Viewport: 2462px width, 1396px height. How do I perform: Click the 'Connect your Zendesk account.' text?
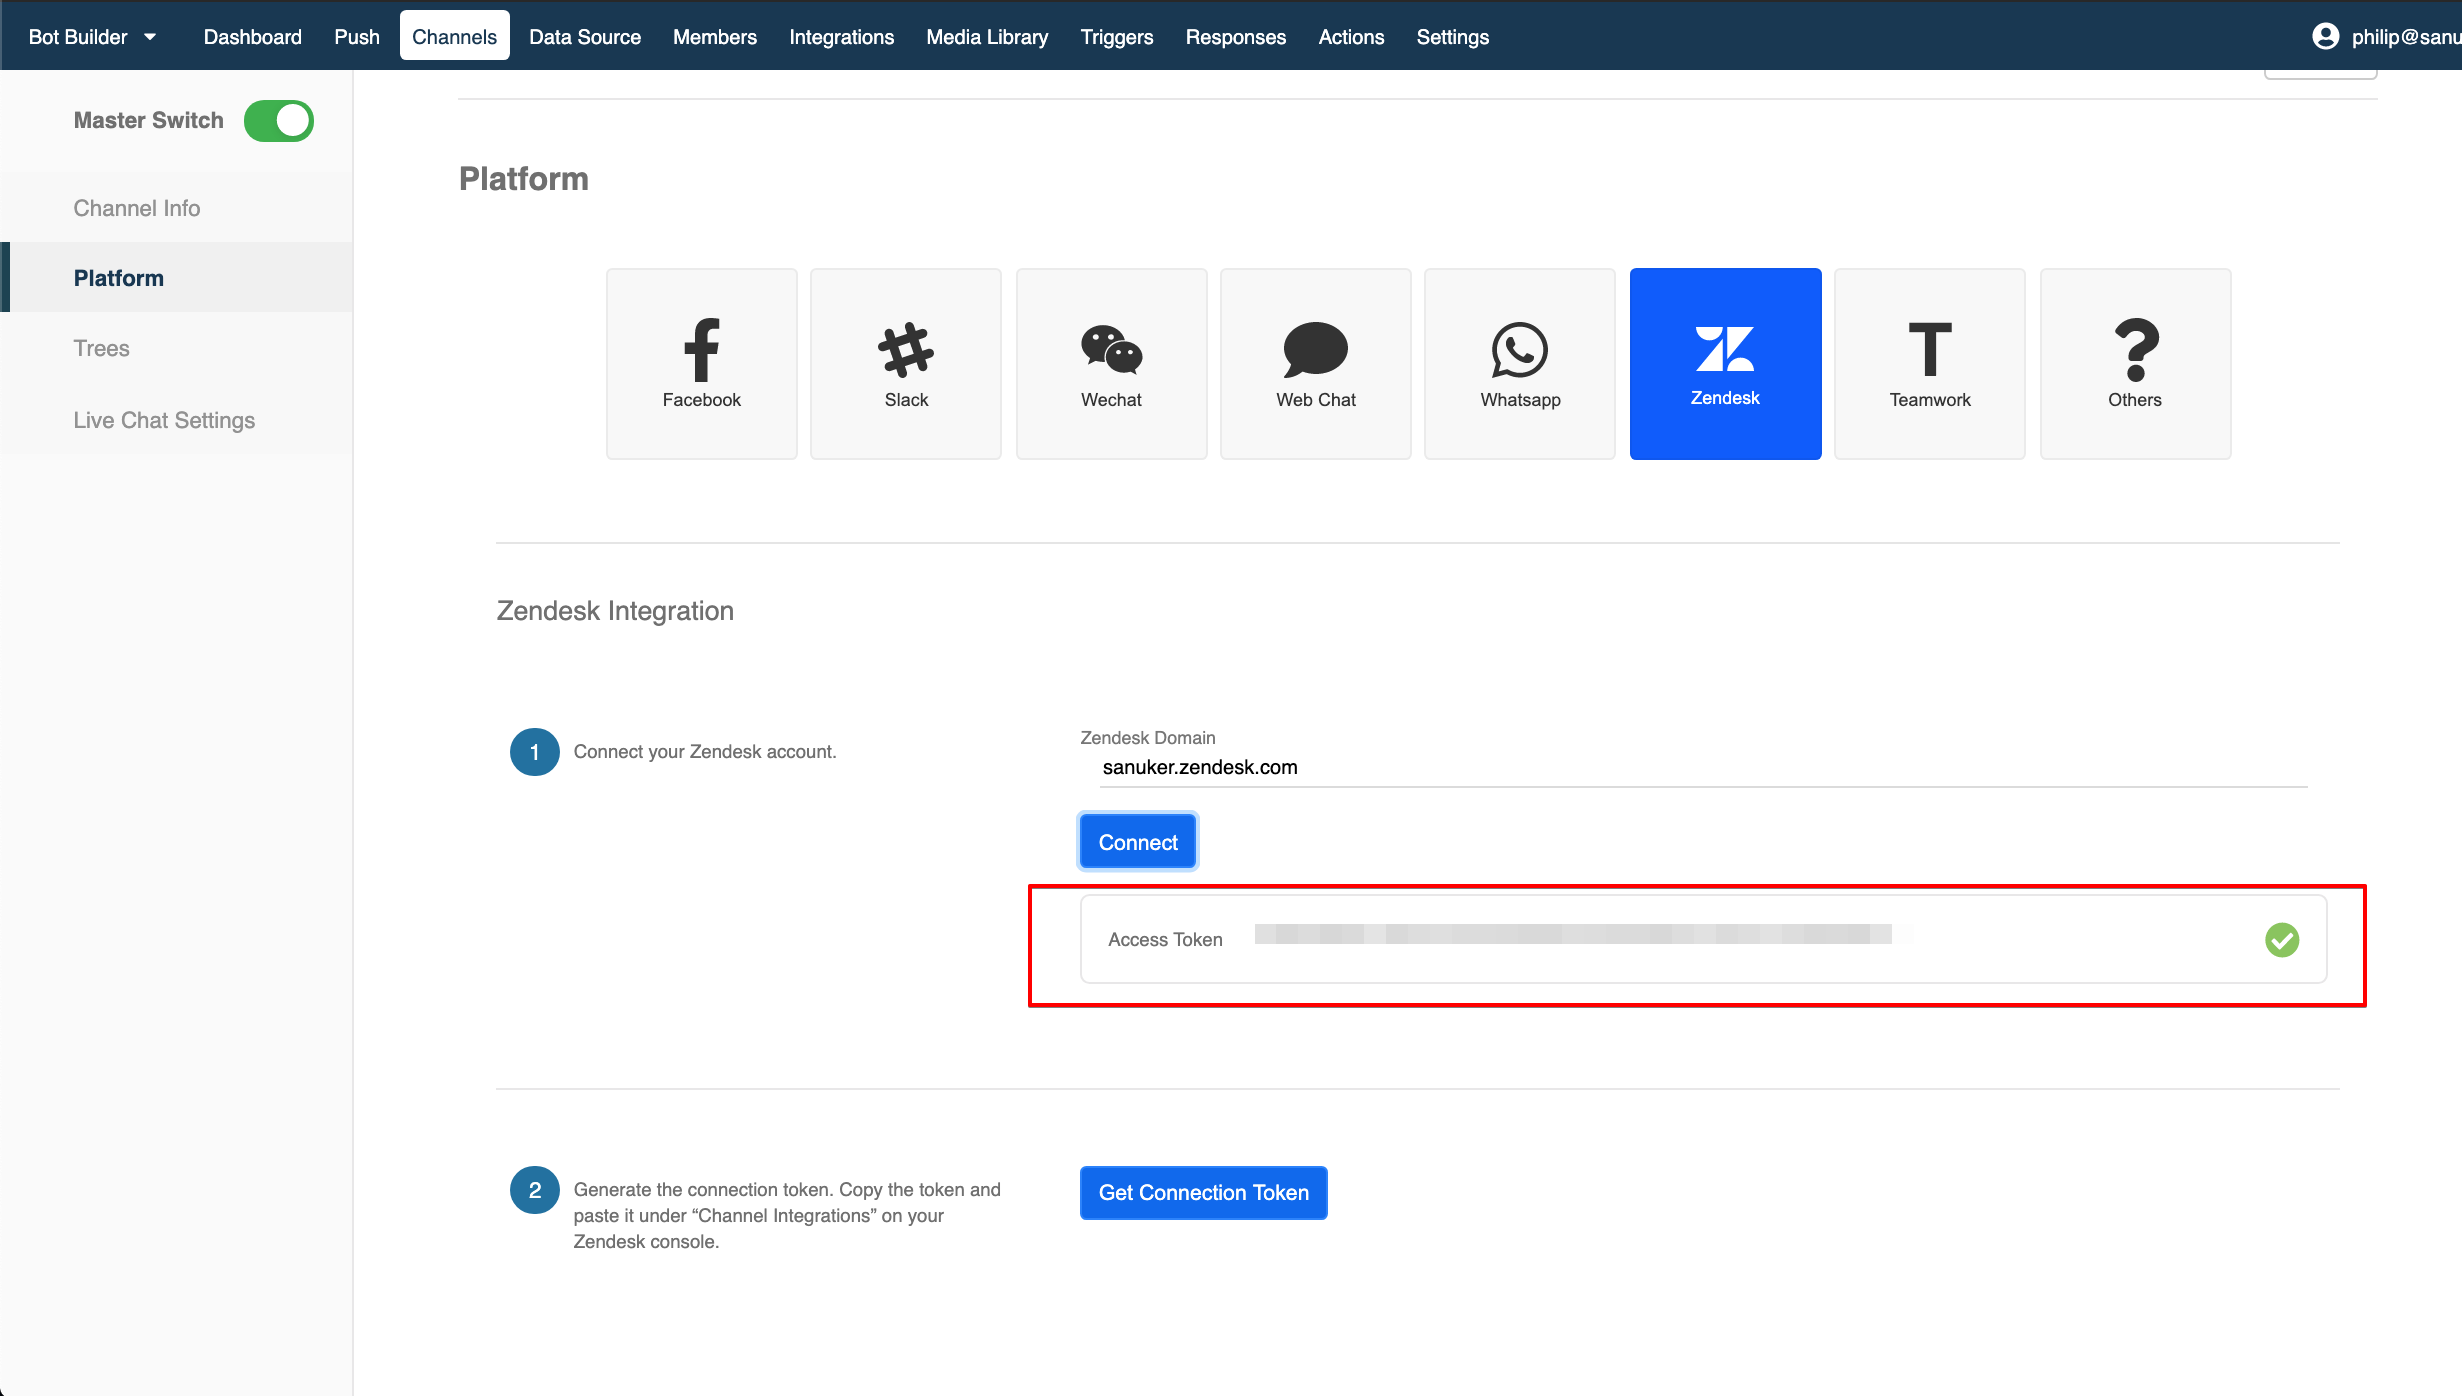(705, 752)
